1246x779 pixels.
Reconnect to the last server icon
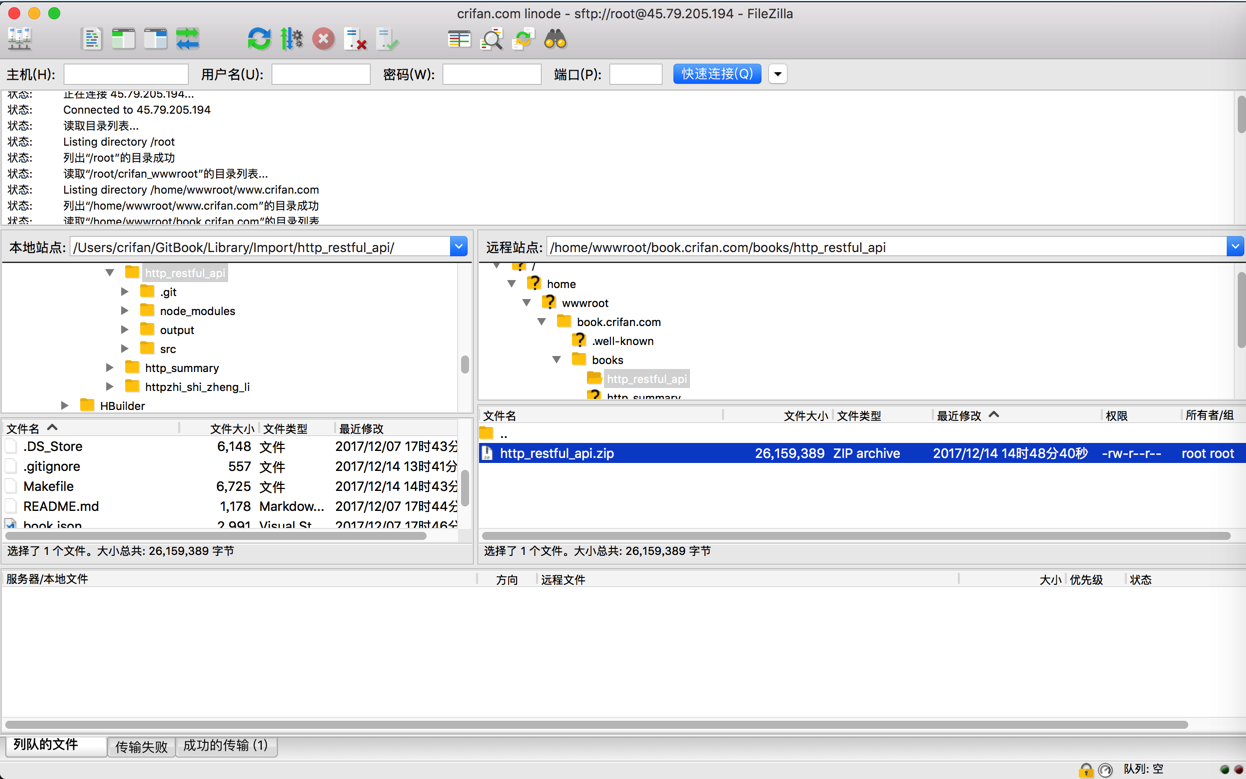tap(387, 39)
